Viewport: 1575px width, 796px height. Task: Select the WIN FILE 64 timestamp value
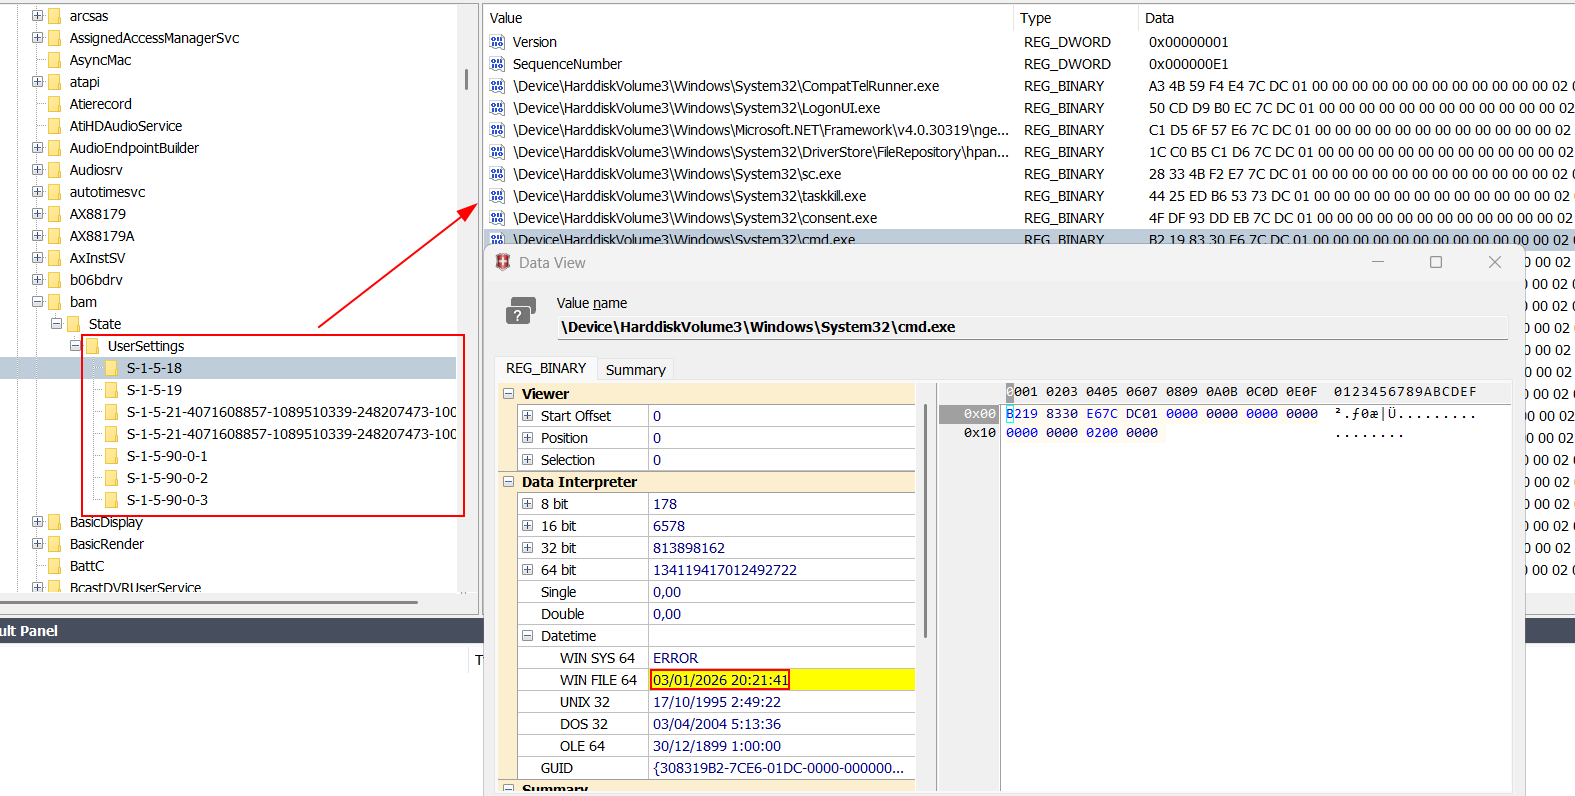(720, 680)
